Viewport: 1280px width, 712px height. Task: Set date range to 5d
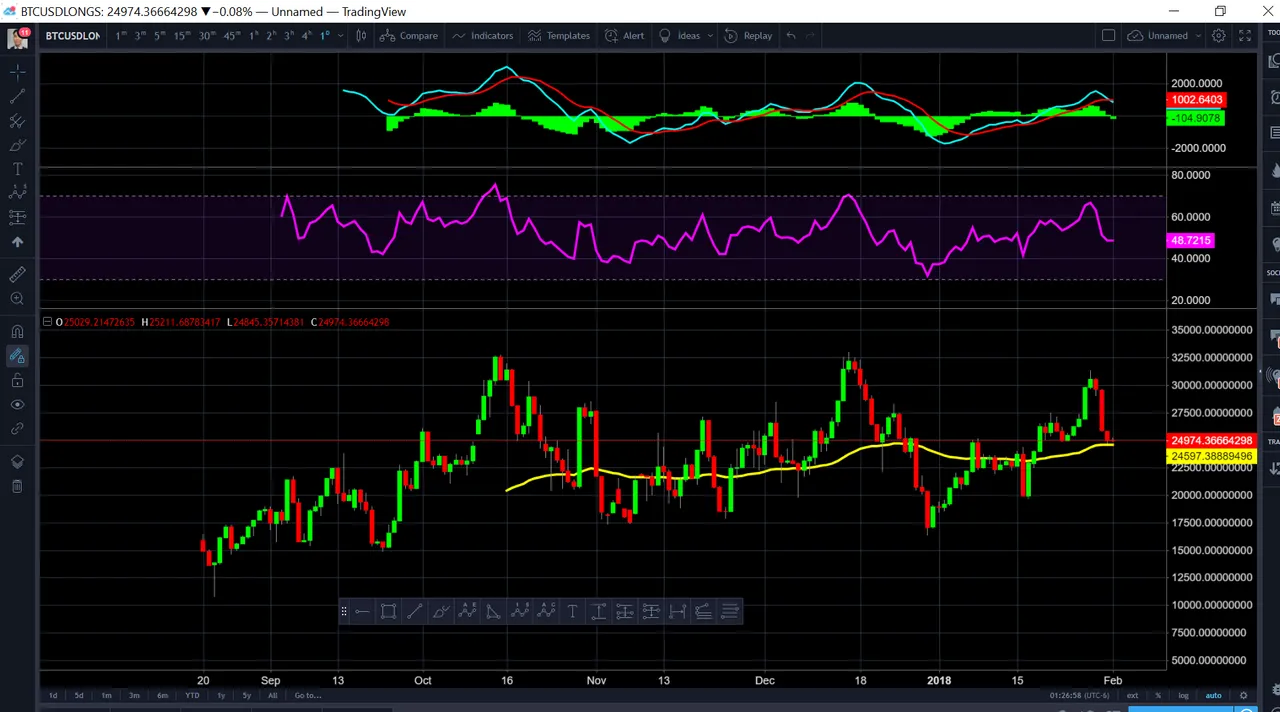point(79,696)
